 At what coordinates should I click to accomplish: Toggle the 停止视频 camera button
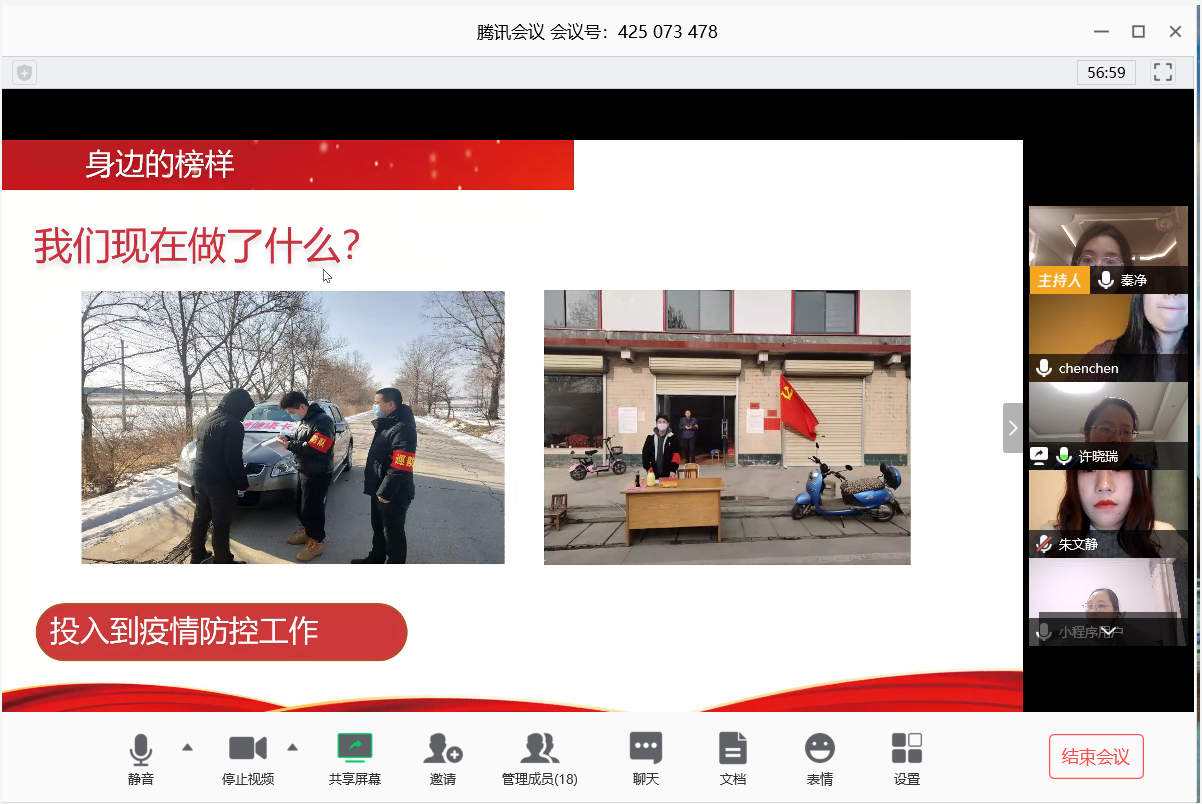pyautogui.click(x=248, y=750)
